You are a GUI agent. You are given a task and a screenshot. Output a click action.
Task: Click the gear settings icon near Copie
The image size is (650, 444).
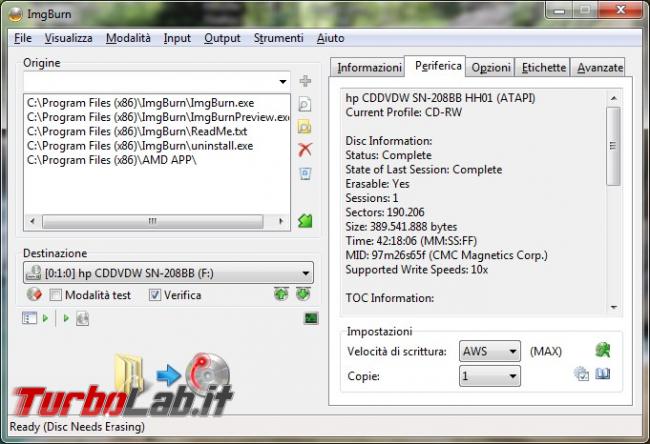[581, 374]
